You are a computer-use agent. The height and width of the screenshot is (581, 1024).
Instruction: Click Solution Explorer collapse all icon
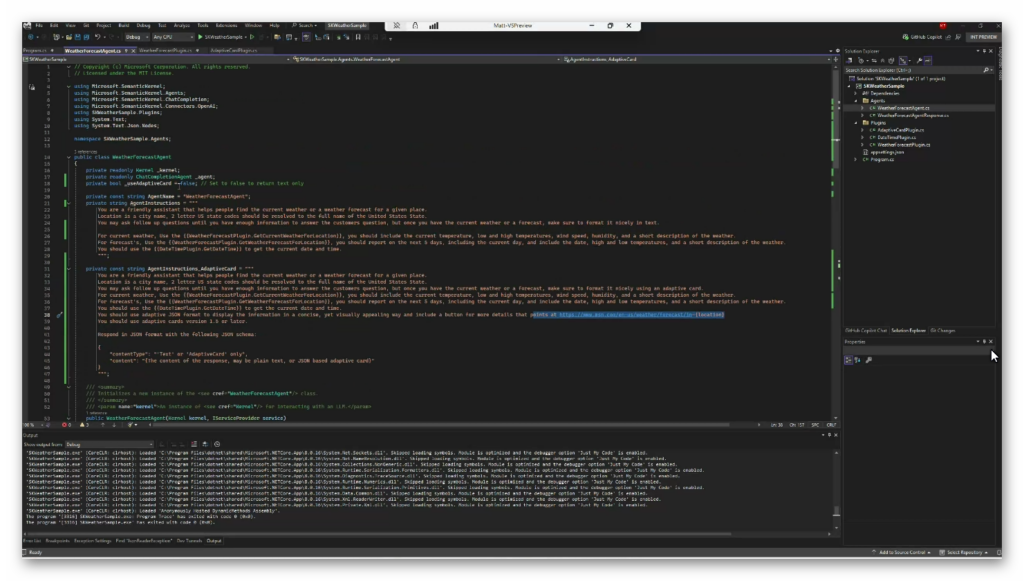click(x=882, y=60)
